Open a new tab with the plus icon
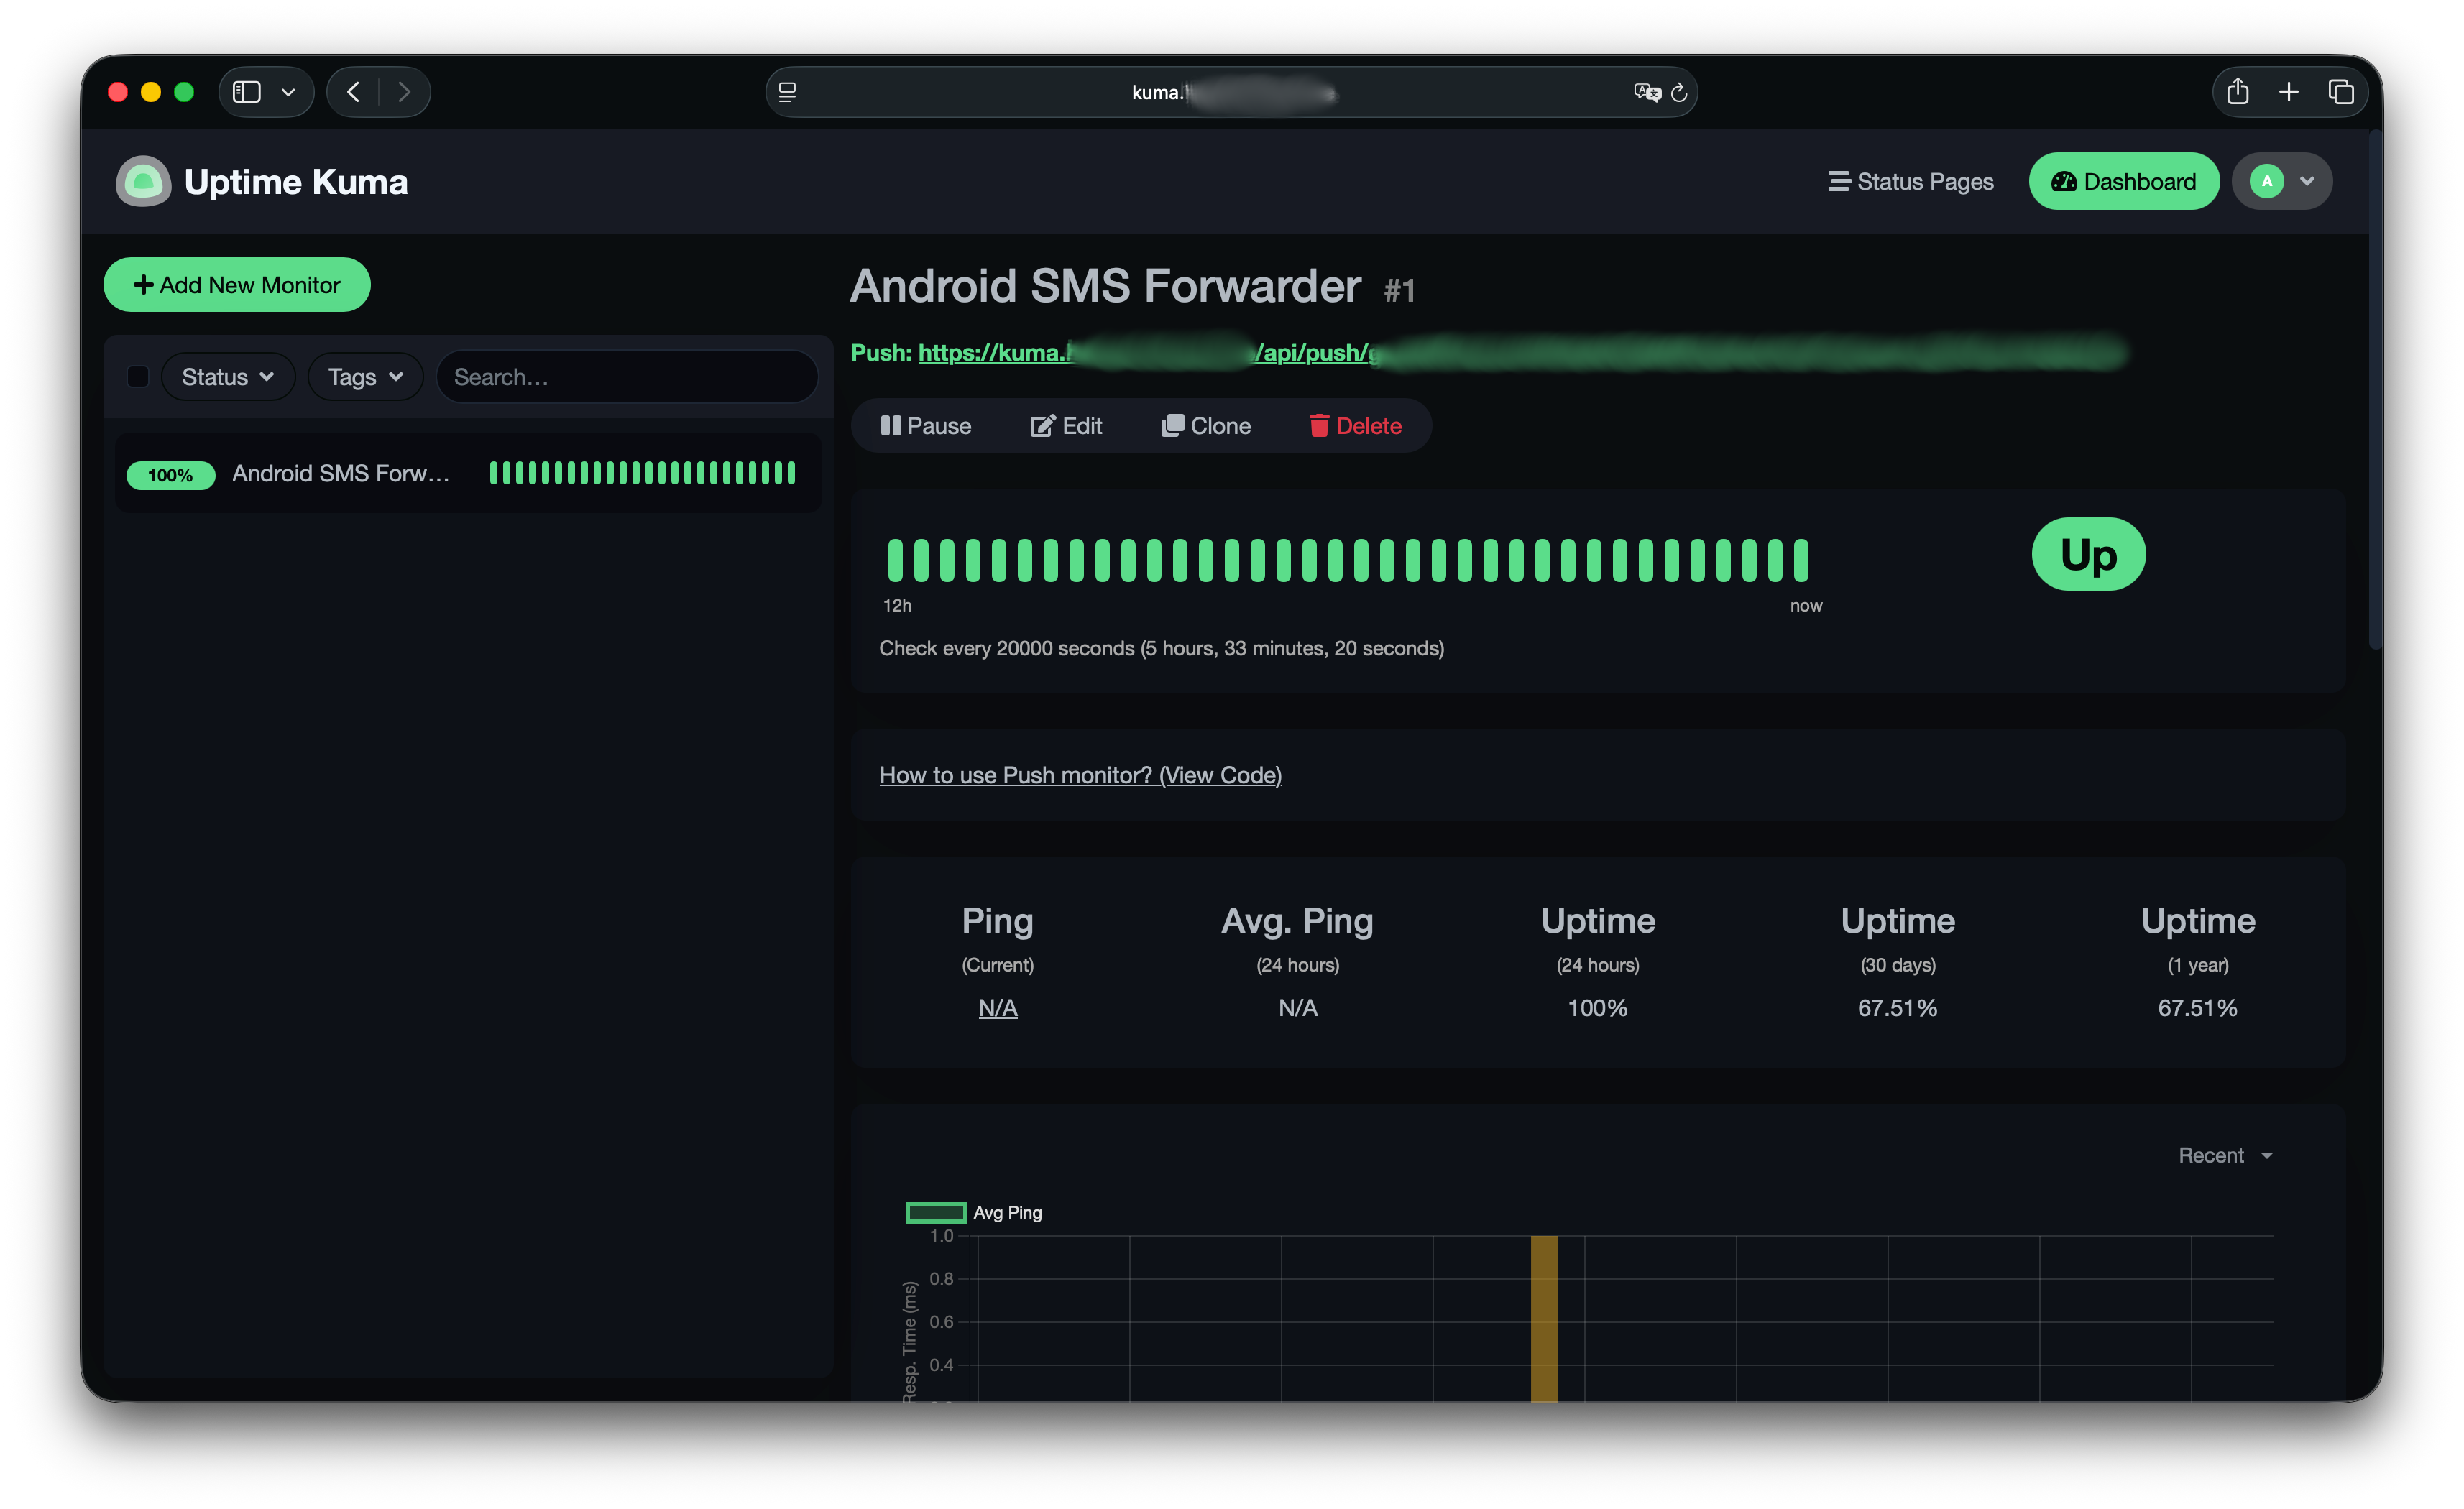2464x1509 pixels. [x=2288, y=92]
